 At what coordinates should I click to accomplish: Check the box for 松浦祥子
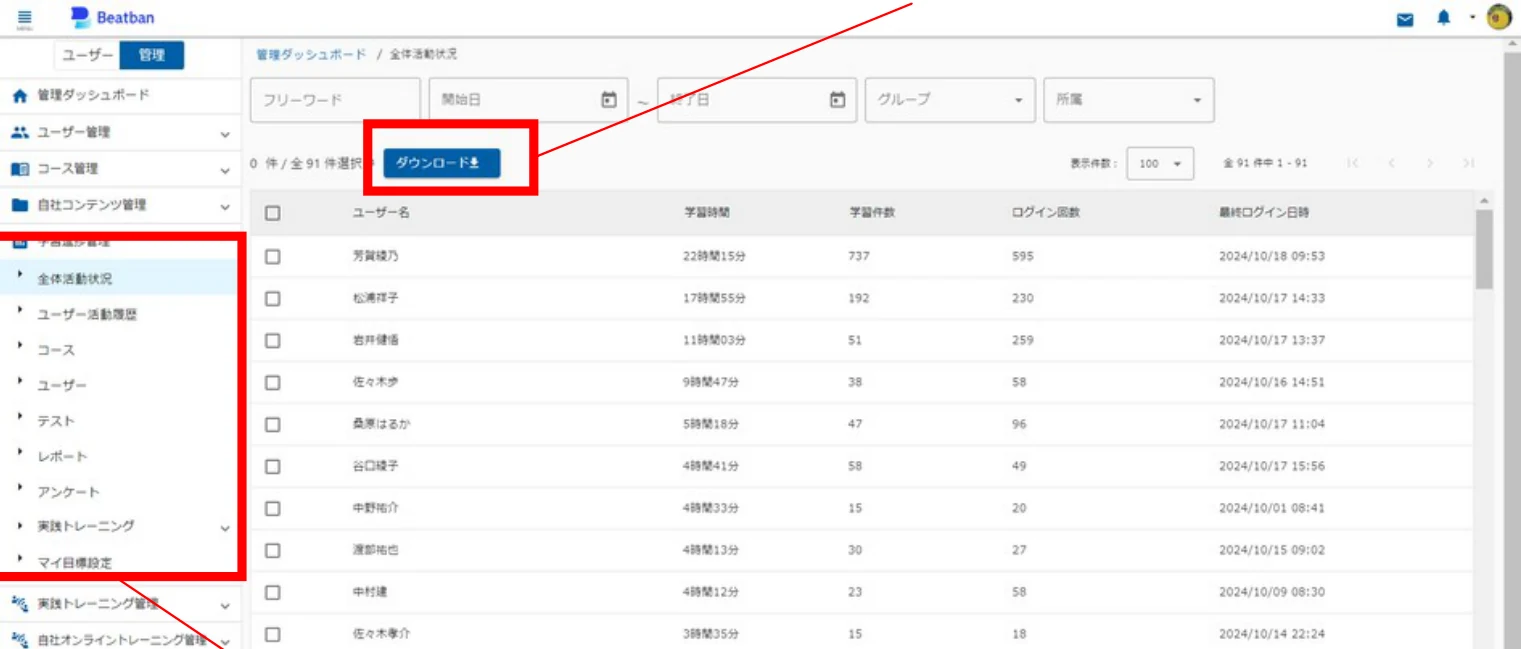272,298
